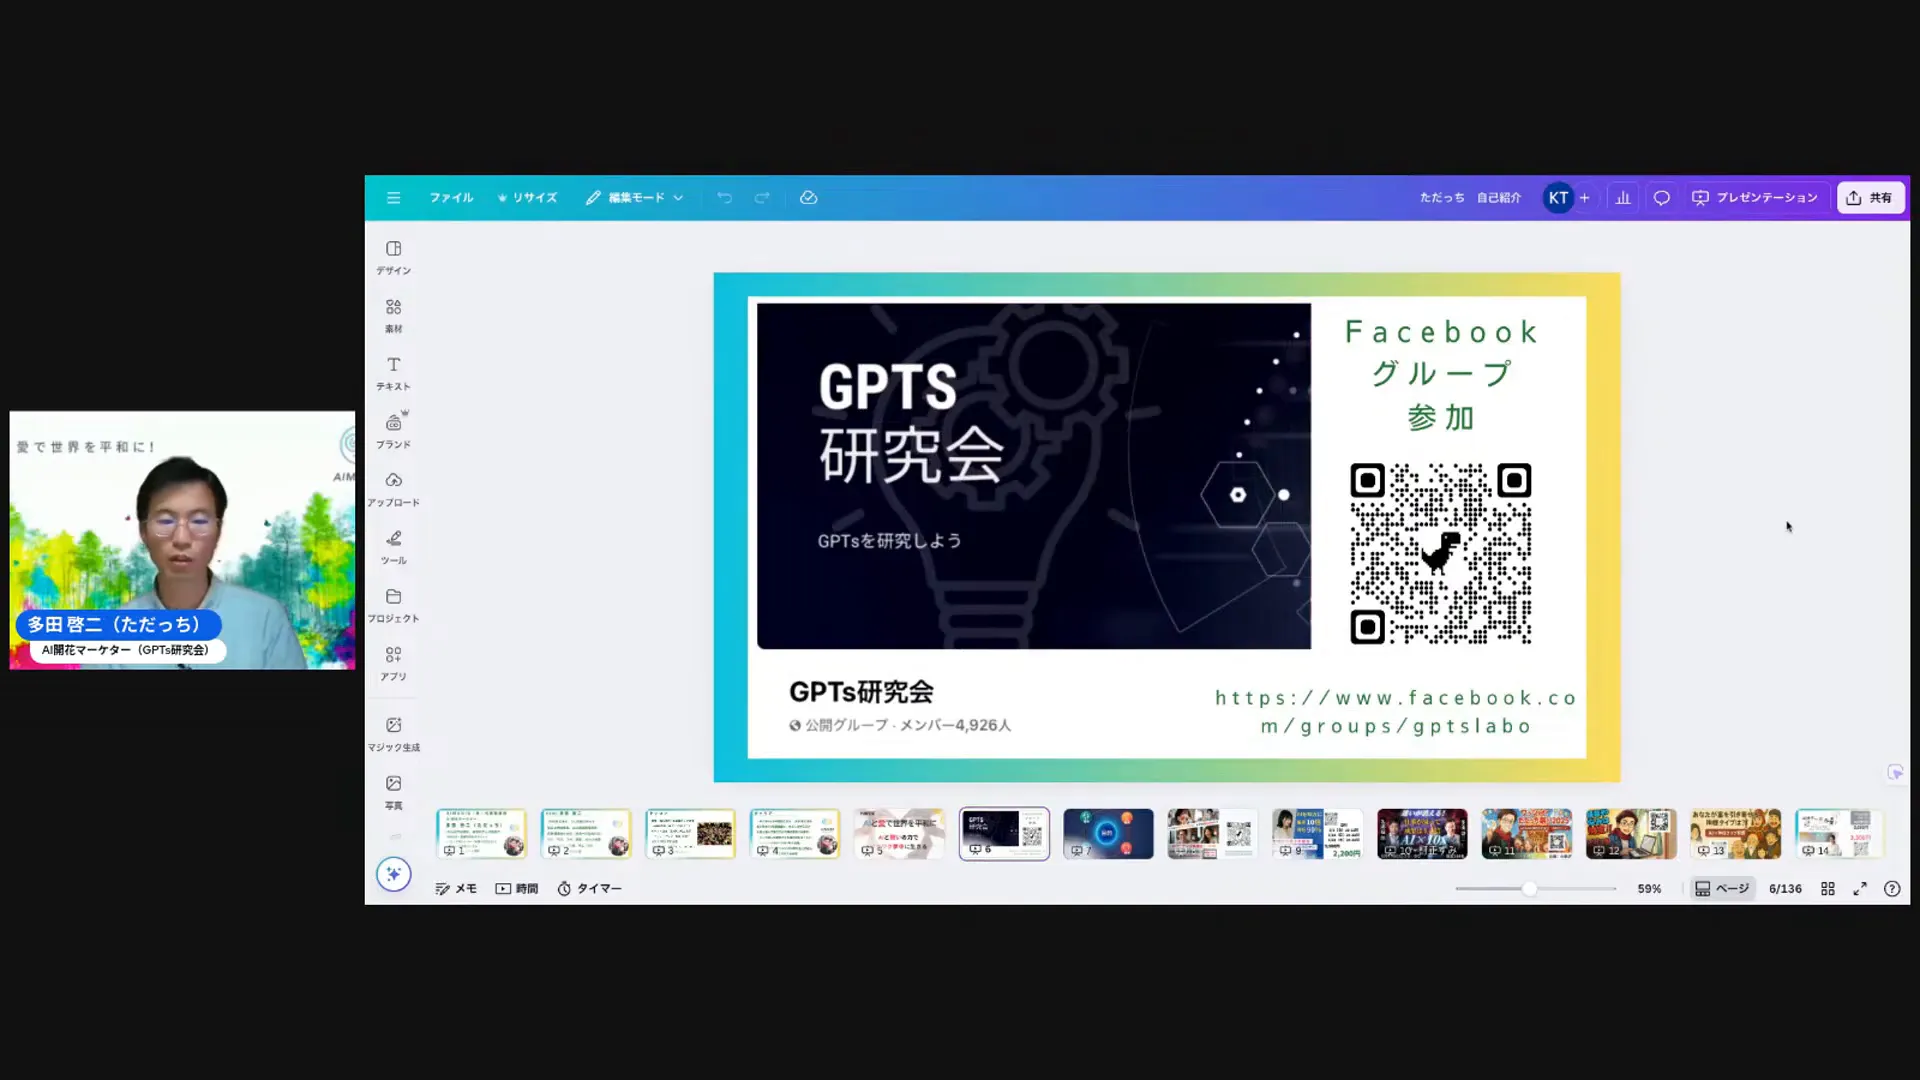
Task: Click the floating assistant icon at canvas edge
Action: (1895, 772)
